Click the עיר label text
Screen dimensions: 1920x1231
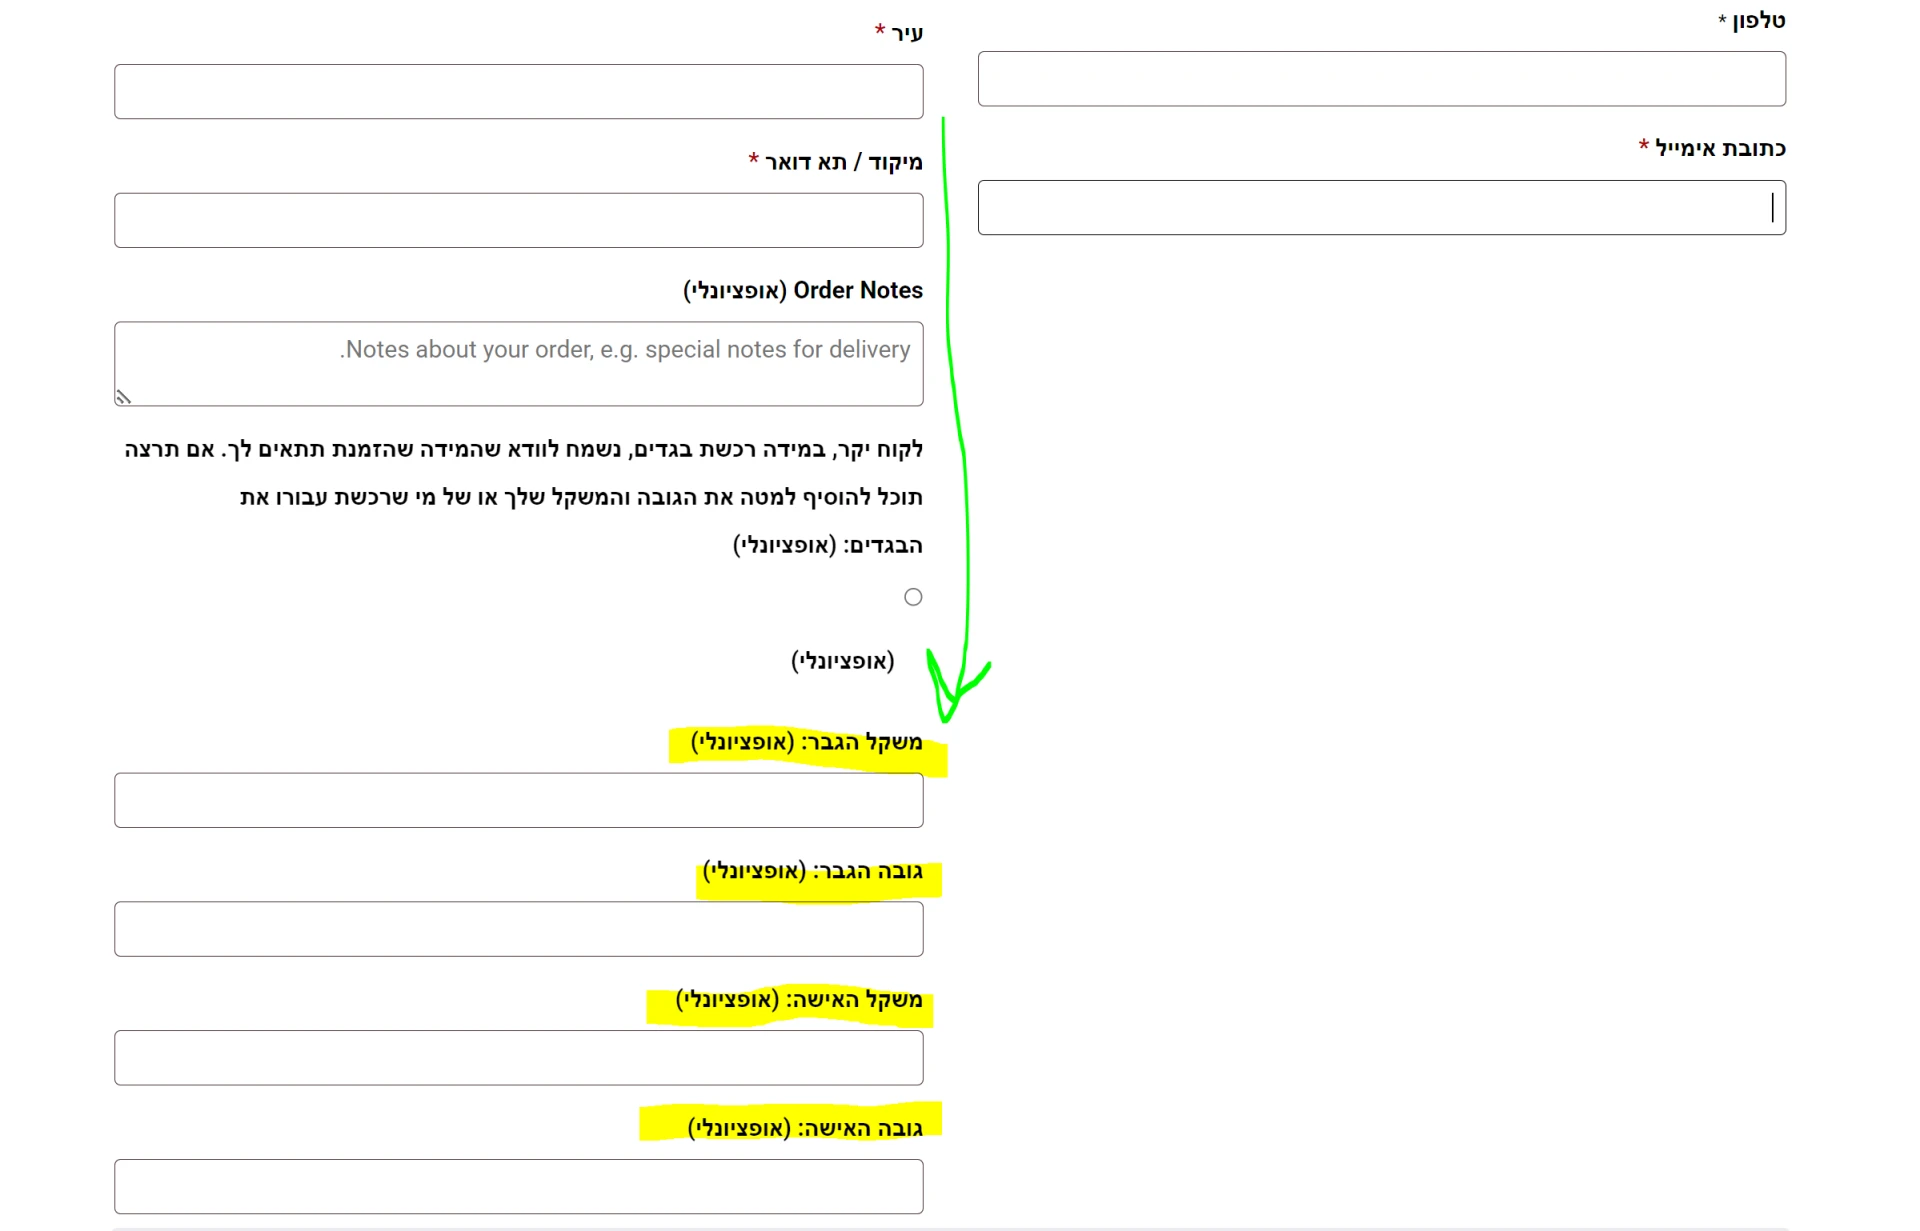point(906,34)
